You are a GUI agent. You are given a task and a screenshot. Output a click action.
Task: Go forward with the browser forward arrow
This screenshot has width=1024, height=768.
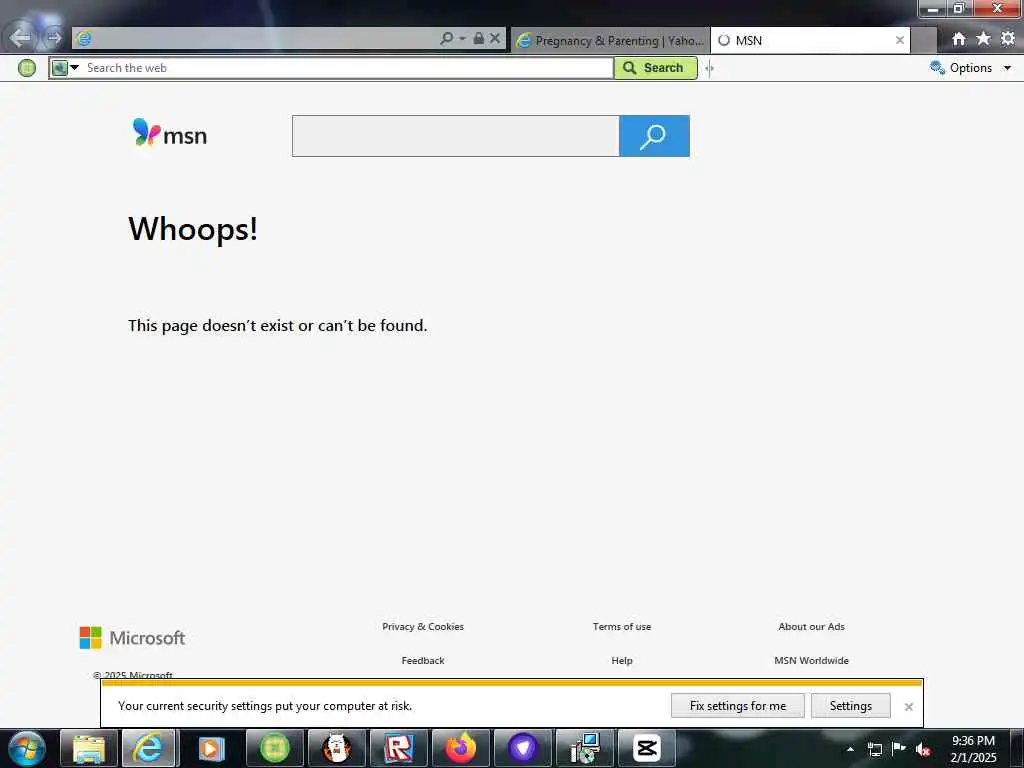[54, 38]
